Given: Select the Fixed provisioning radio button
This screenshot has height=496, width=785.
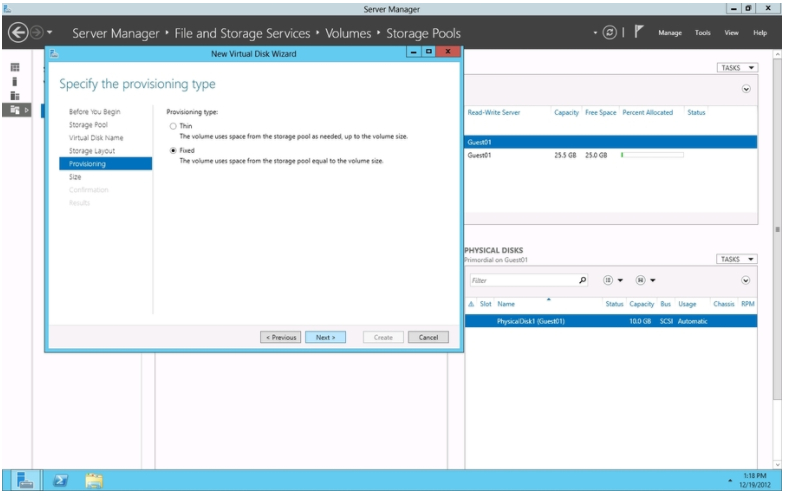Looking at the screenshot, I should 173,151.
